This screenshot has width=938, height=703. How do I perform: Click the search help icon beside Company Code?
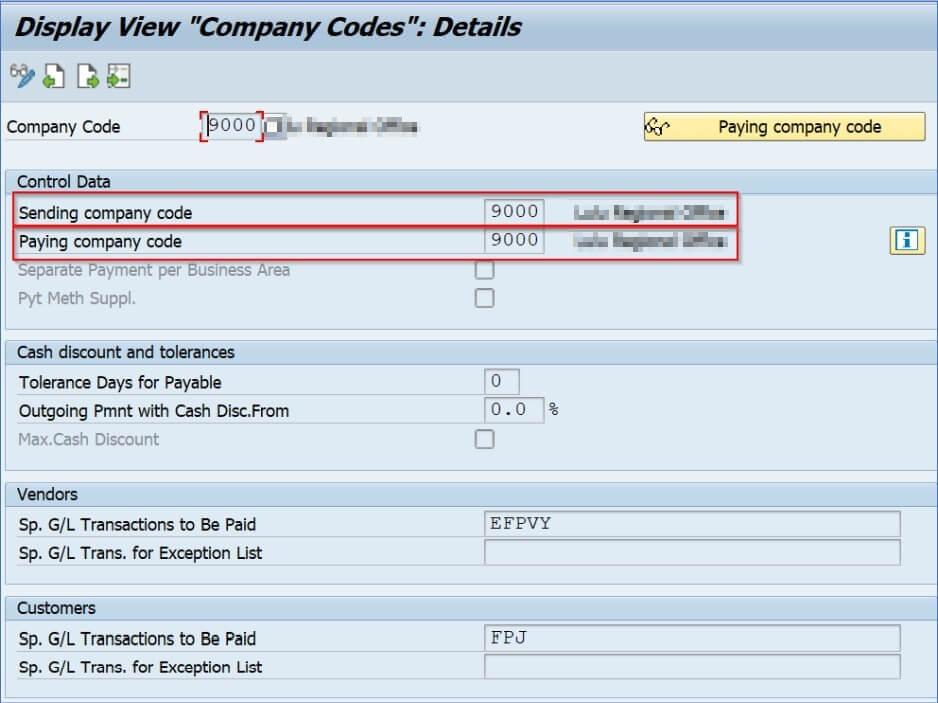click(x=273, y=127)
